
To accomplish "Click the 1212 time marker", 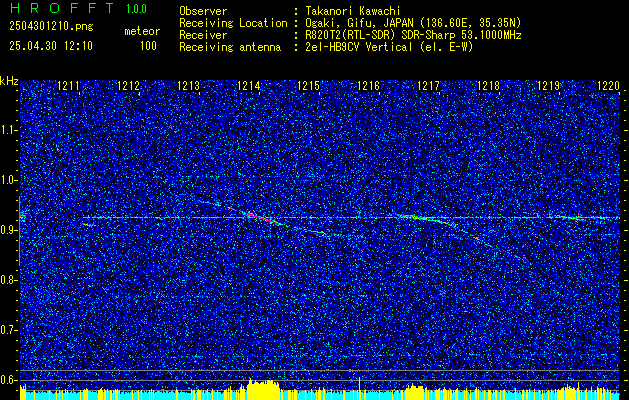I will pyautogui.click(x=129, y=85).
